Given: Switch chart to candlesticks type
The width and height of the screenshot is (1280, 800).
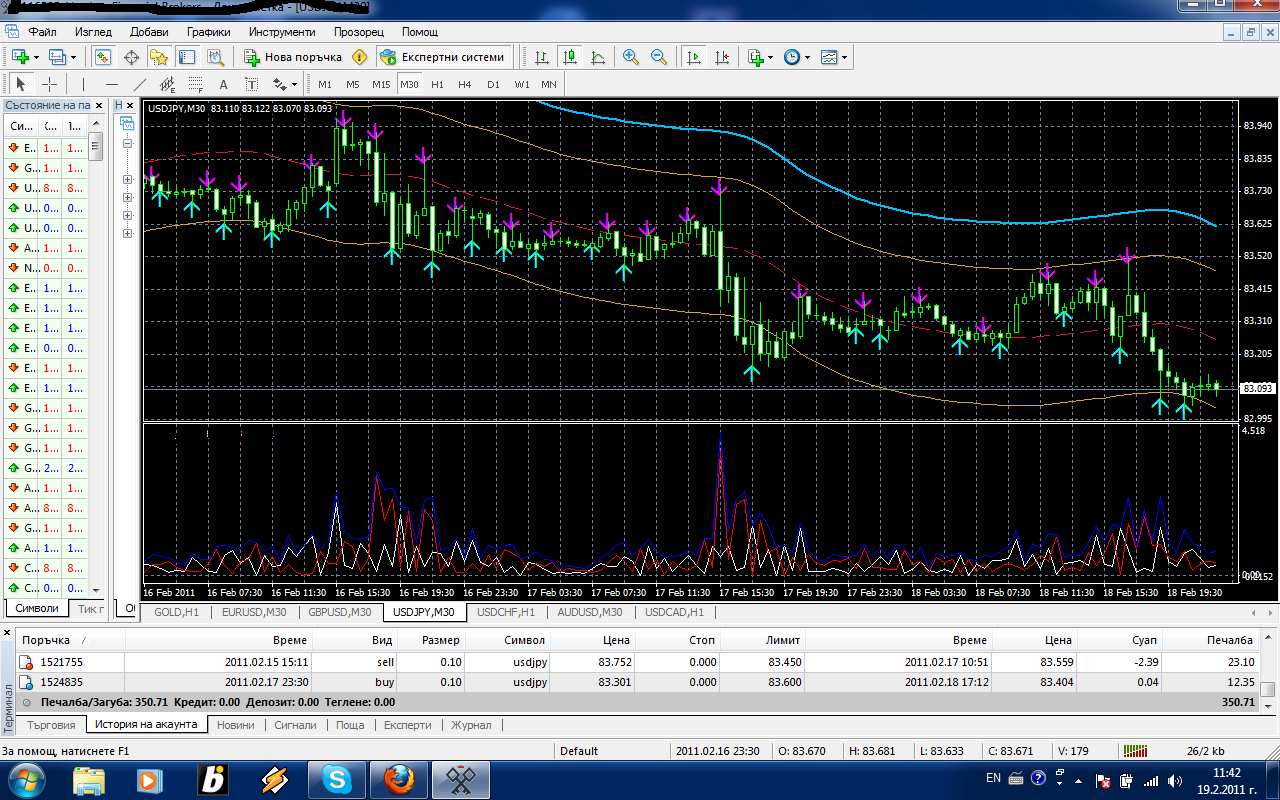Looking at the screenshot, I should tap(569, 57).
